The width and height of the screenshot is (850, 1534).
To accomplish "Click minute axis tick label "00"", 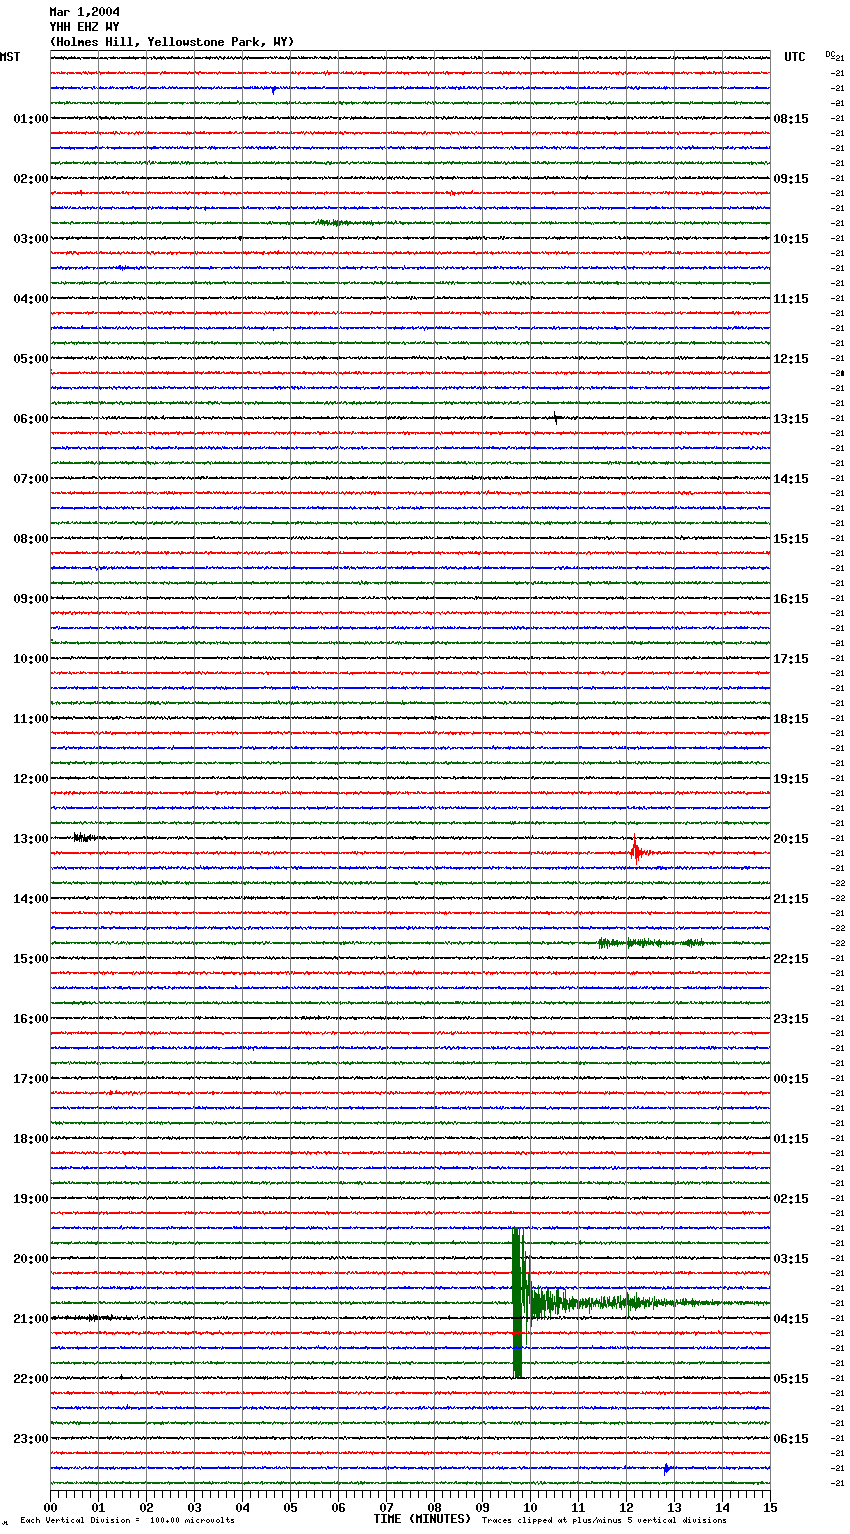I will [x=50, y=1507].
